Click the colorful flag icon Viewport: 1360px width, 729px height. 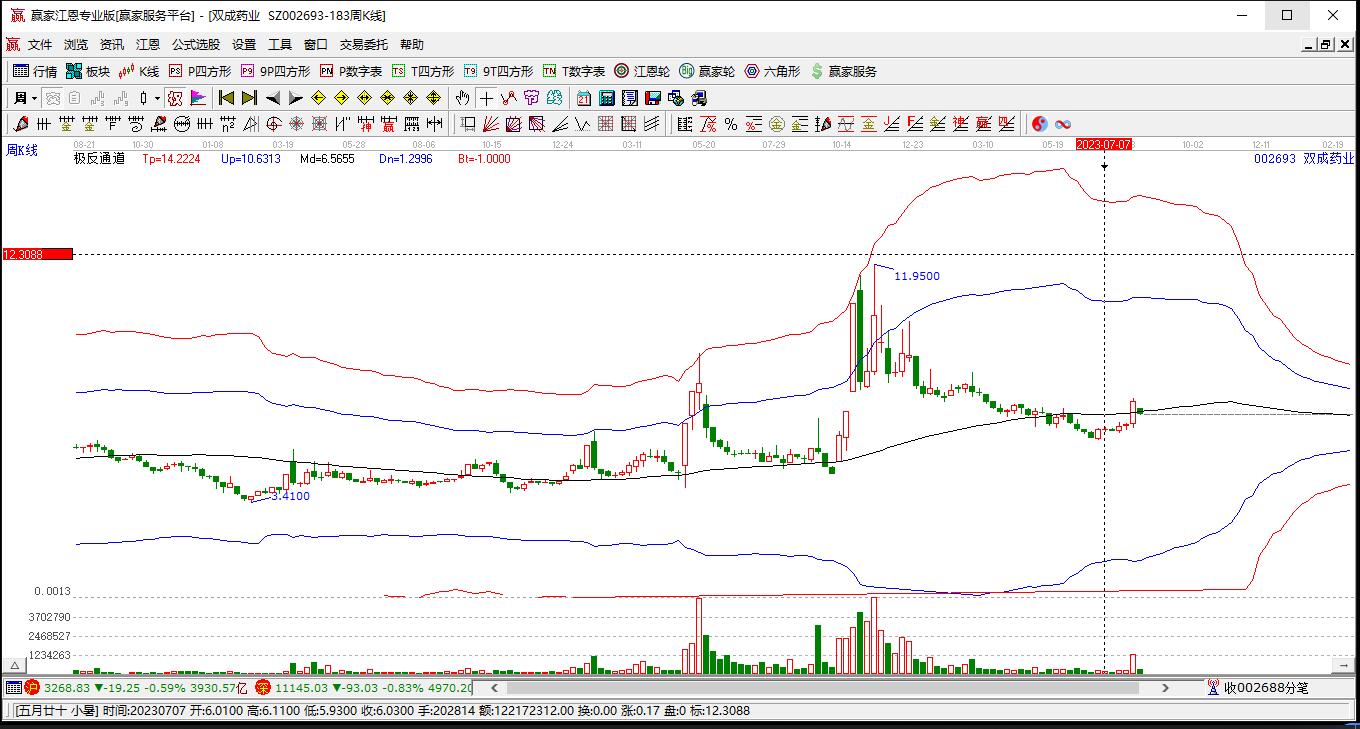pos(198,98)
